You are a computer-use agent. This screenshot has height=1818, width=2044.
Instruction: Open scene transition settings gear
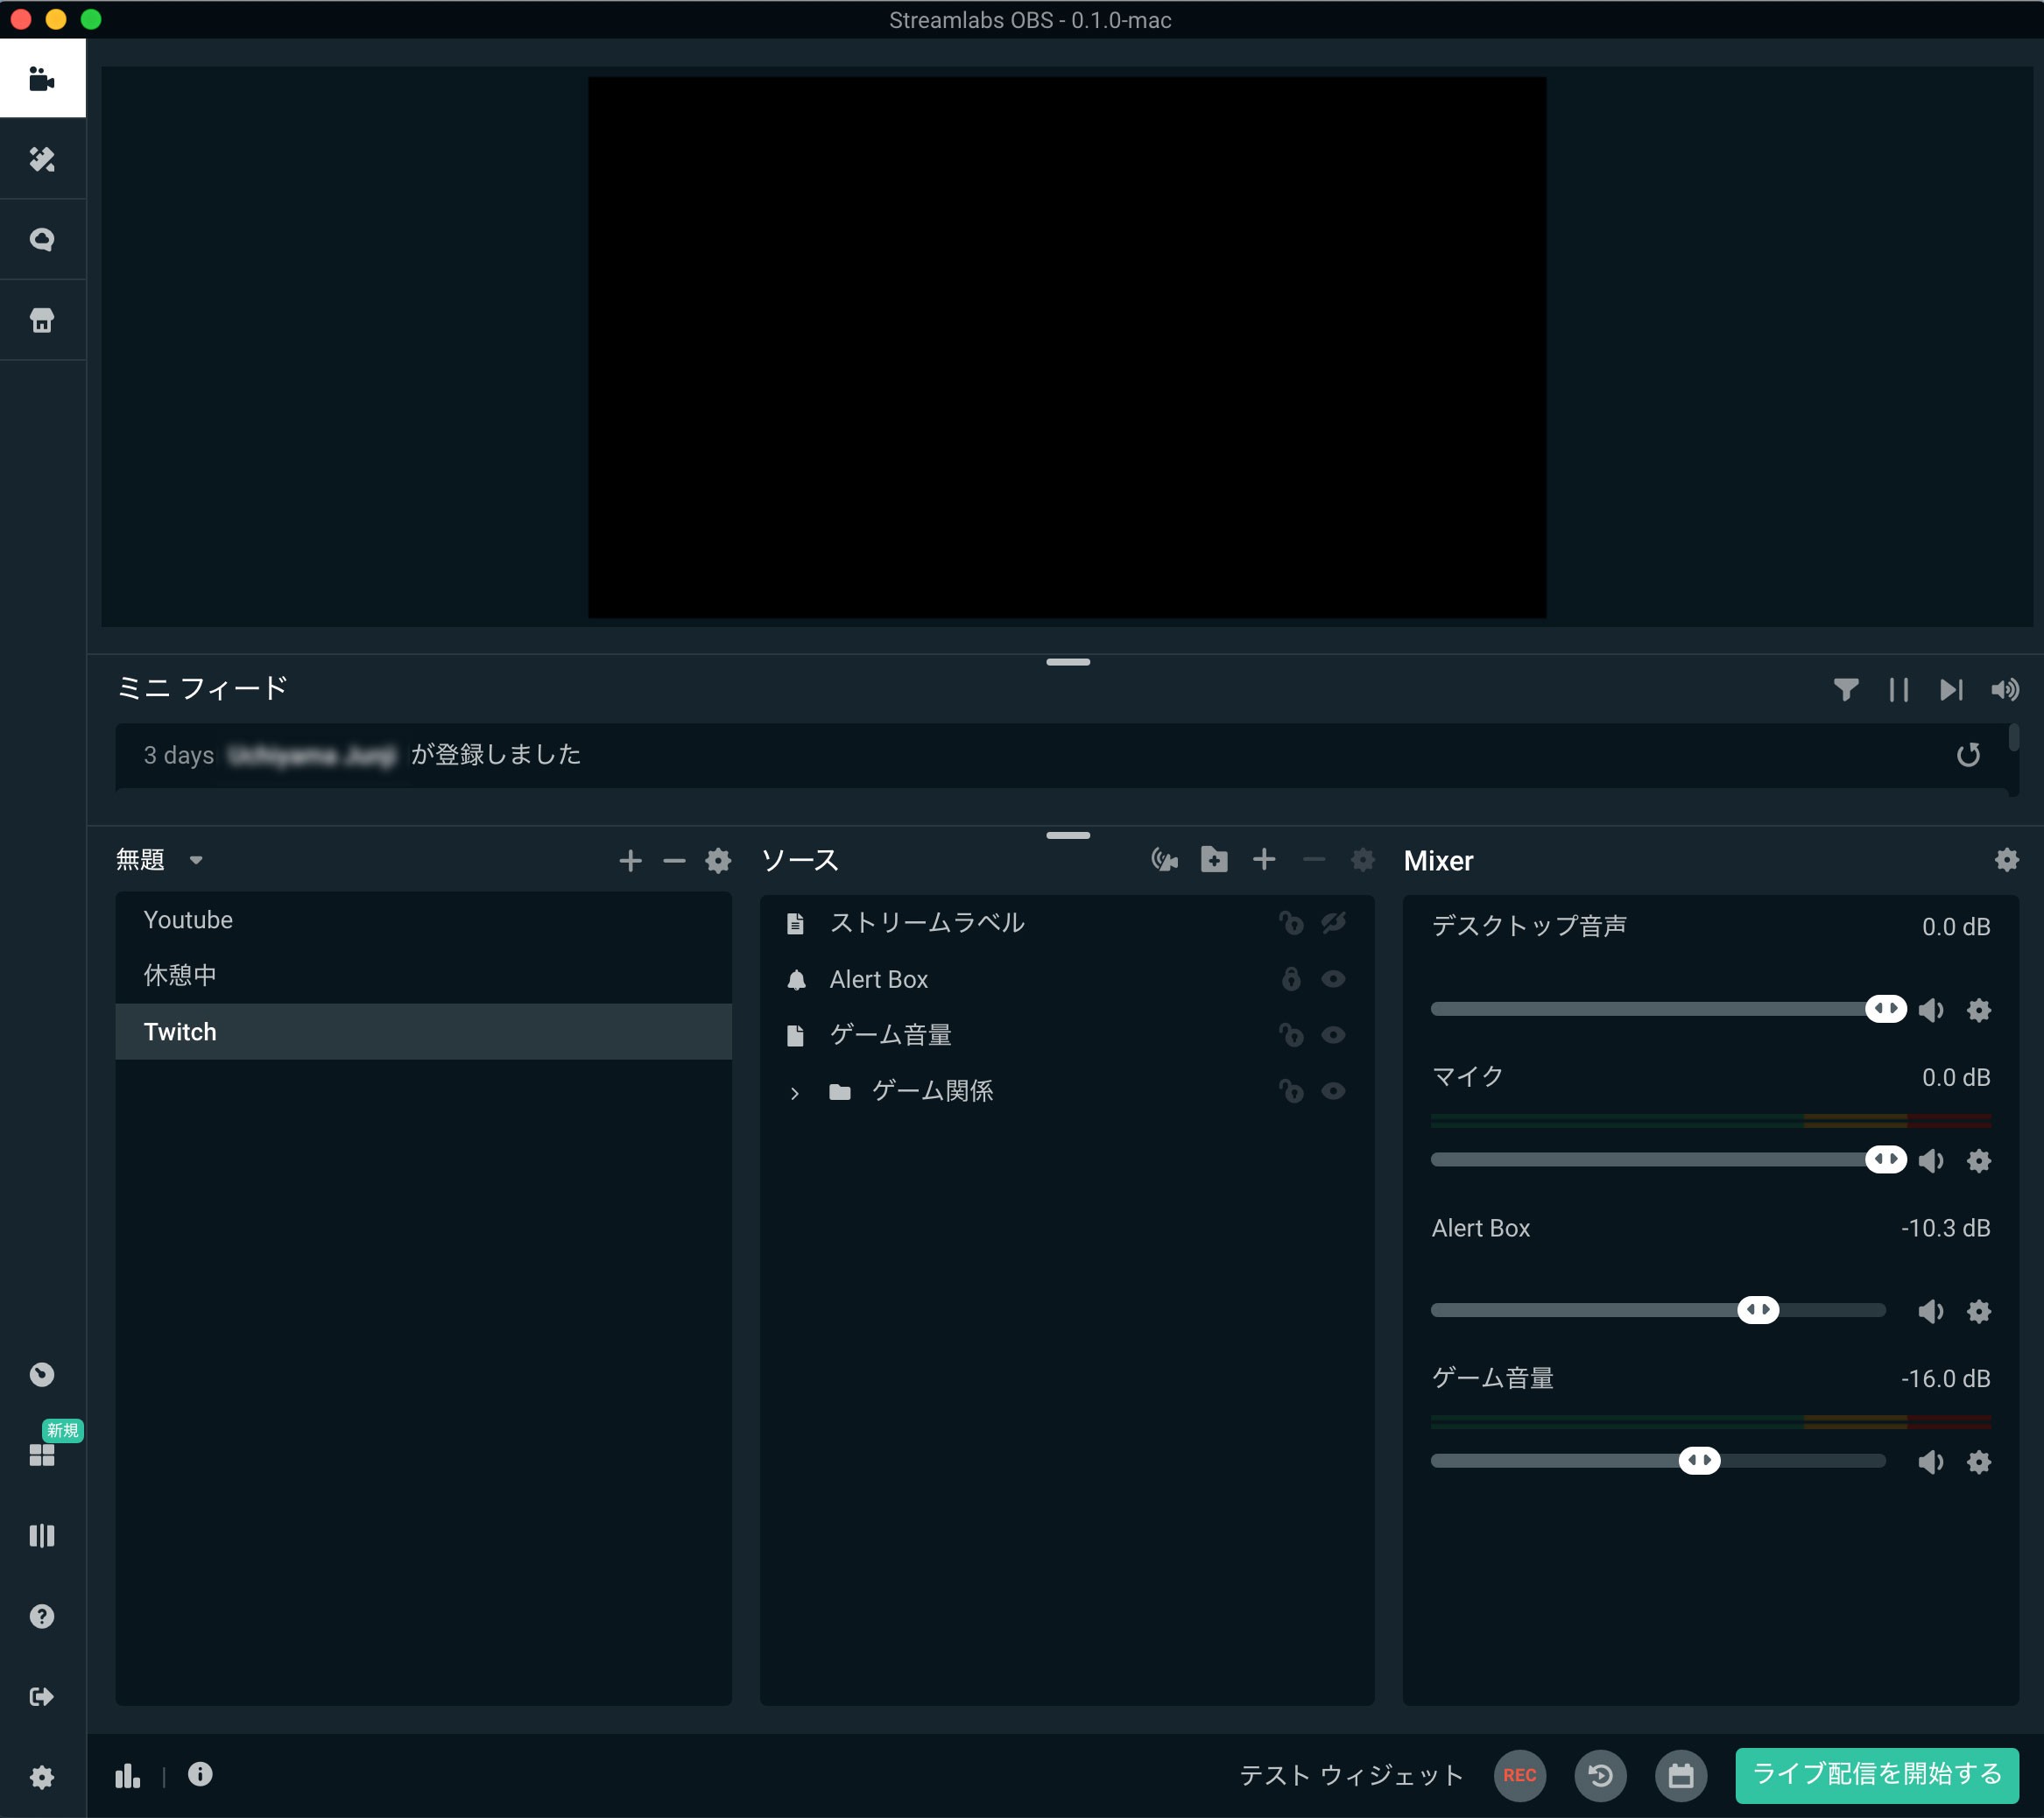point(718,860)
